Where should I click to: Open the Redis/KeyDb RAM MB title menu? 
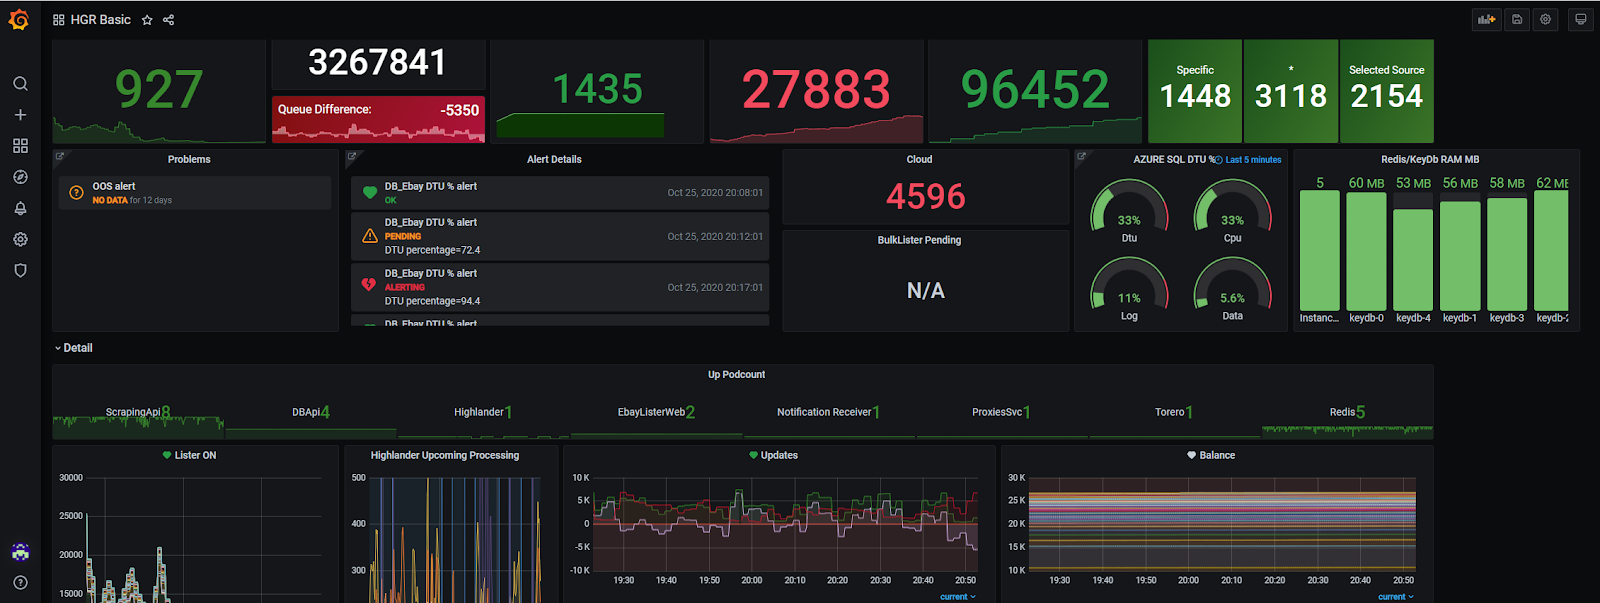tap(1430, 159)
